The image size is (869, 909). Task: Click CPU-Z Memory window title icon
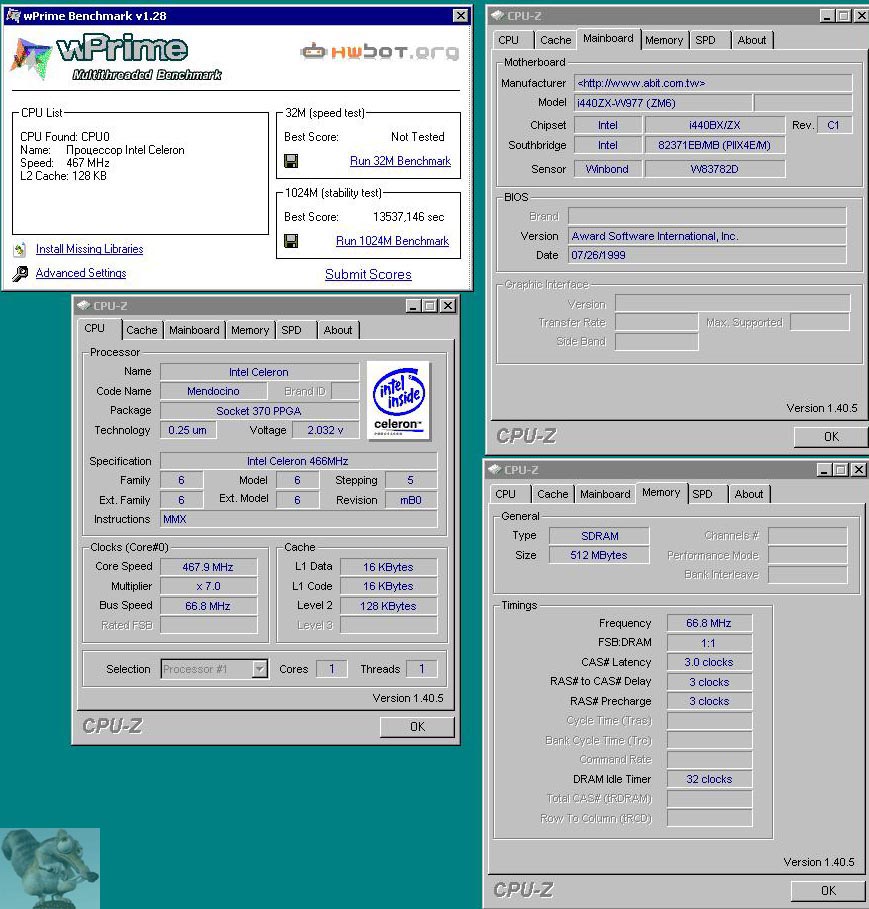tap(495, 469)
